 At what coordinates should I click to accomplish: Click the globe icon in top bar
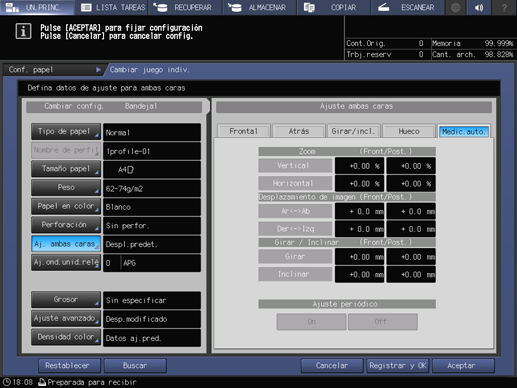click(456, 7)
